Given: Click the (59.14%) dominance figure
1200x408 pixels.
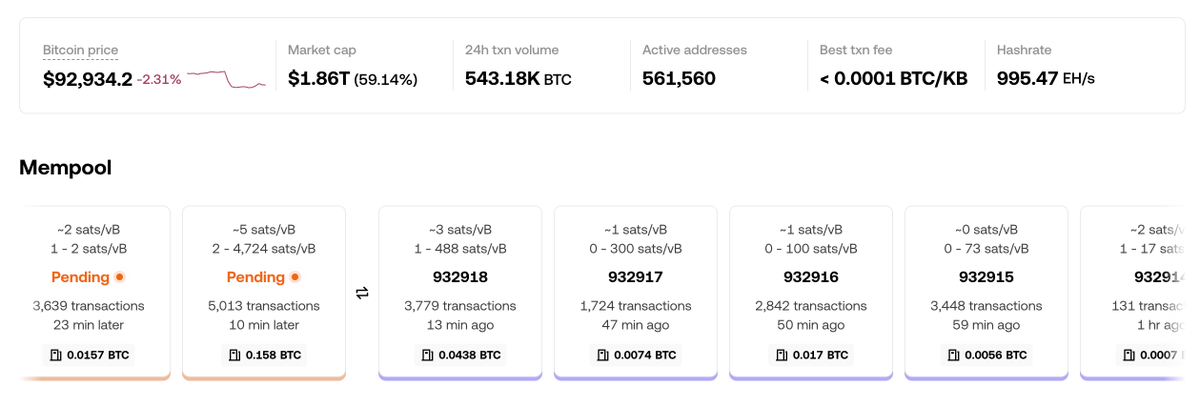Looking at the screenshot, I should point(386,79).
